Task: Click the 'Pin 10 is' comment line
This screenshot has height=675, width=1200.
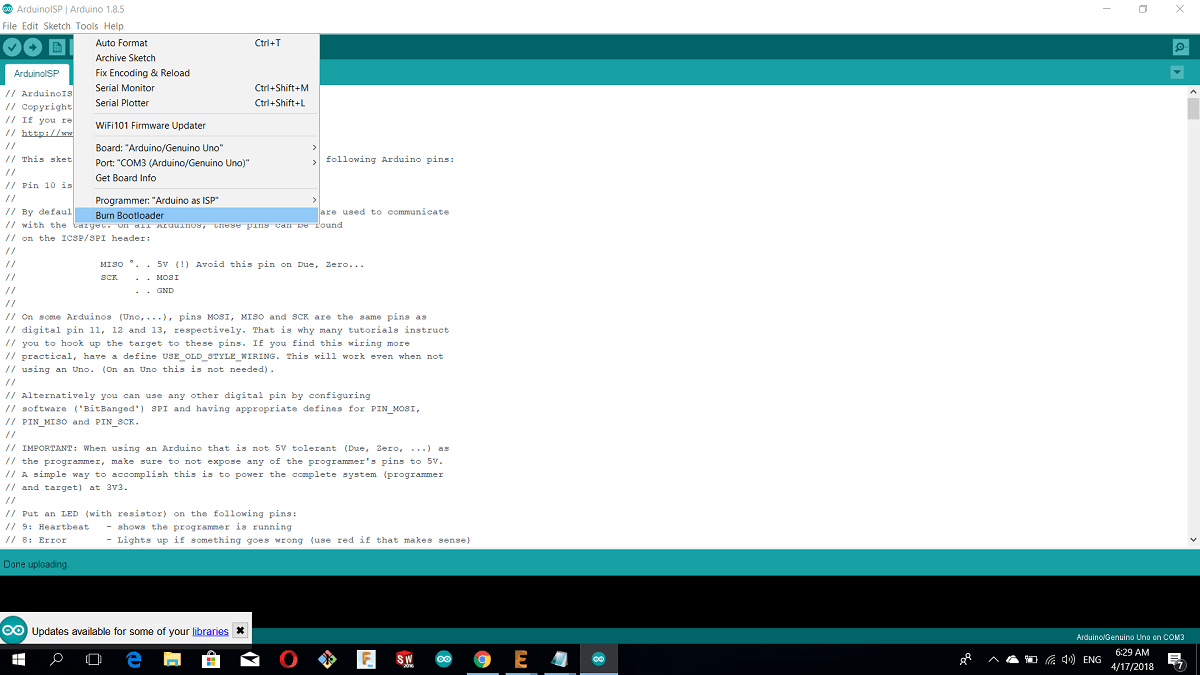Action: [39, 185]
